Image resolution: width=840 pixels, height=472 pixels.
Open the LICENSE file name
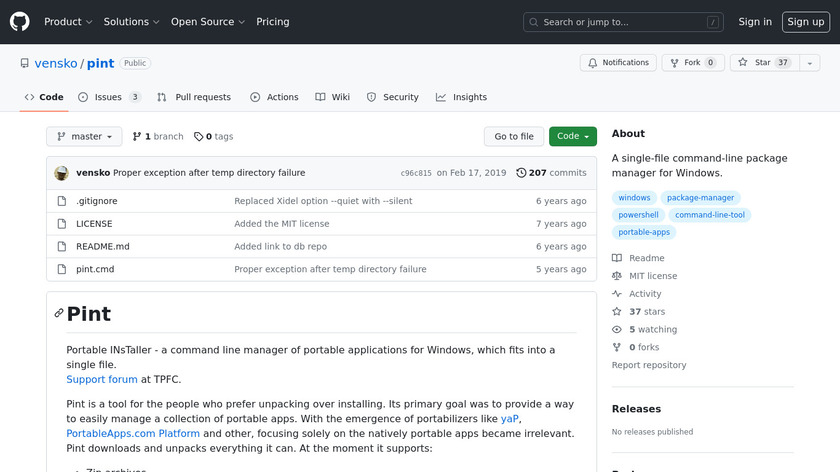(94, 224)
